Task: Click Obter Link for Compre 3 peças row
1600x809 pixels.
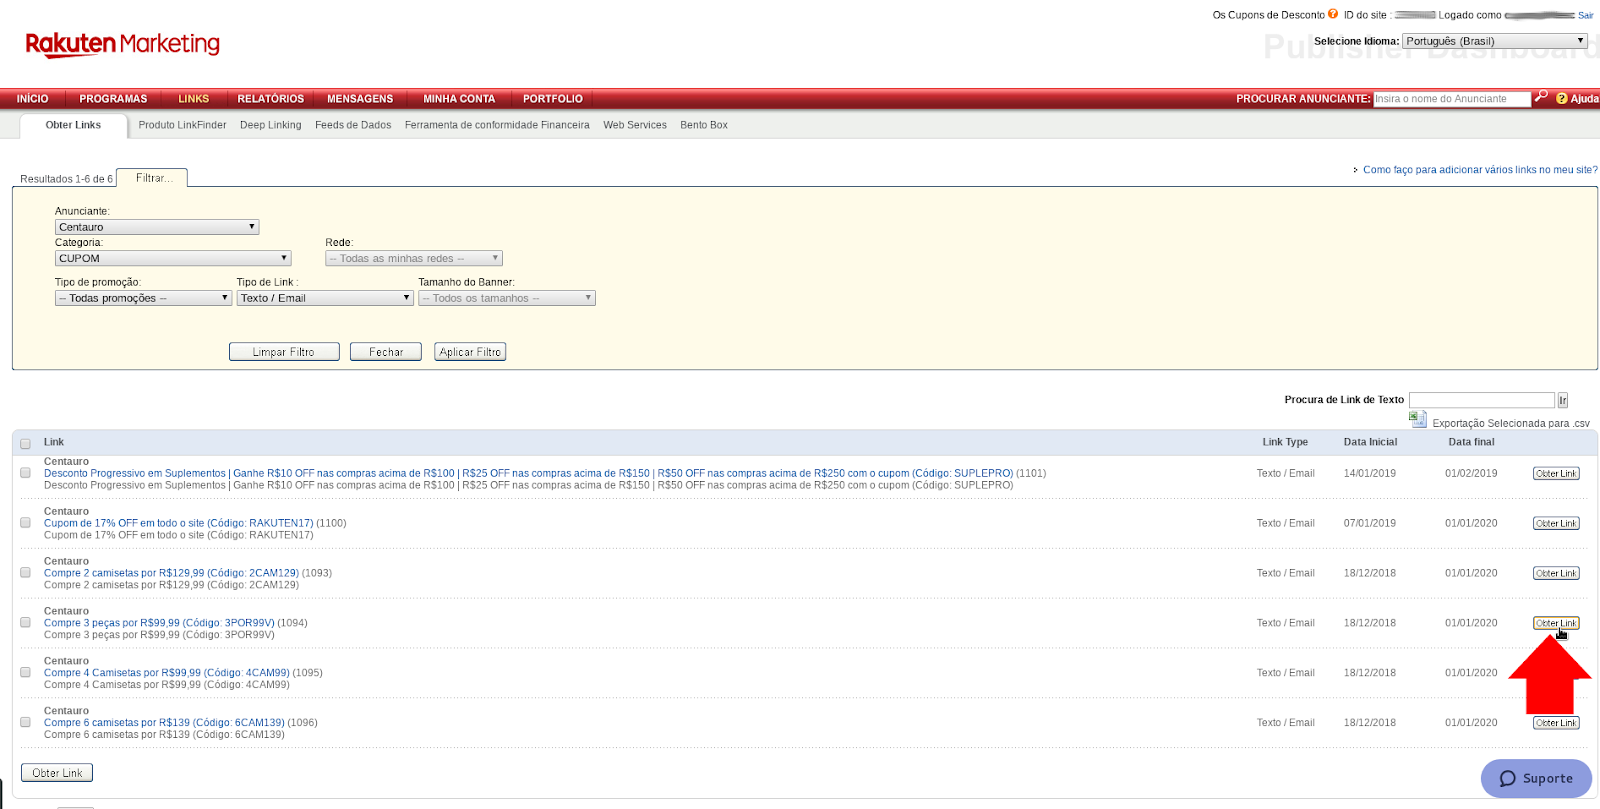Action: click(1556, 623)
